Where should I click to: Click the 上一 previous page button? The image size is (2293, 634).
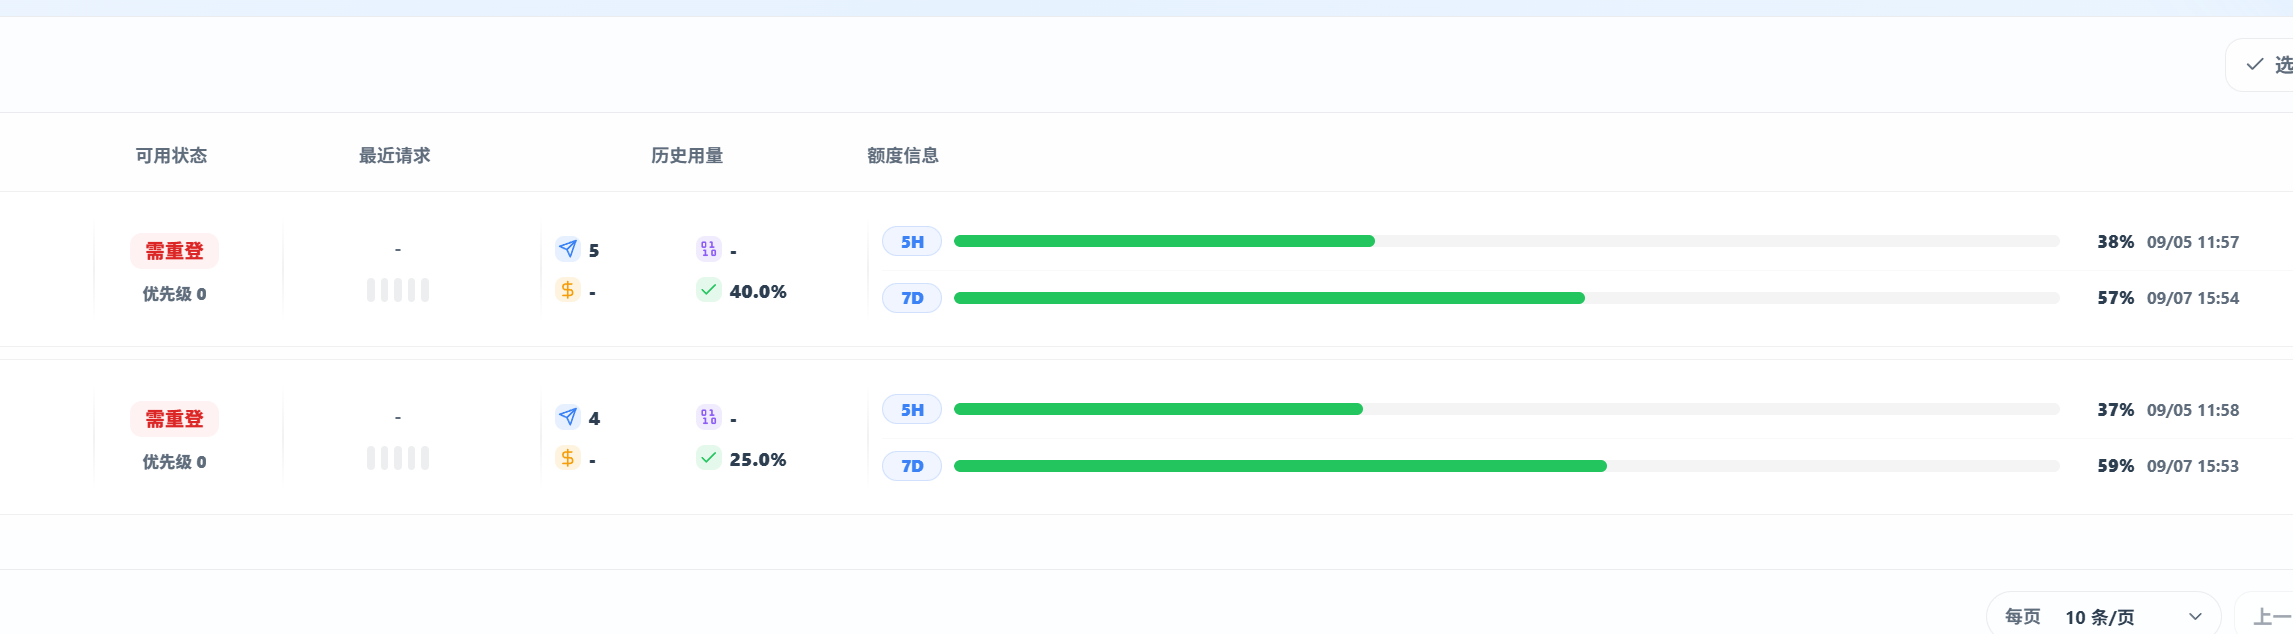(x=2266, y=617)
